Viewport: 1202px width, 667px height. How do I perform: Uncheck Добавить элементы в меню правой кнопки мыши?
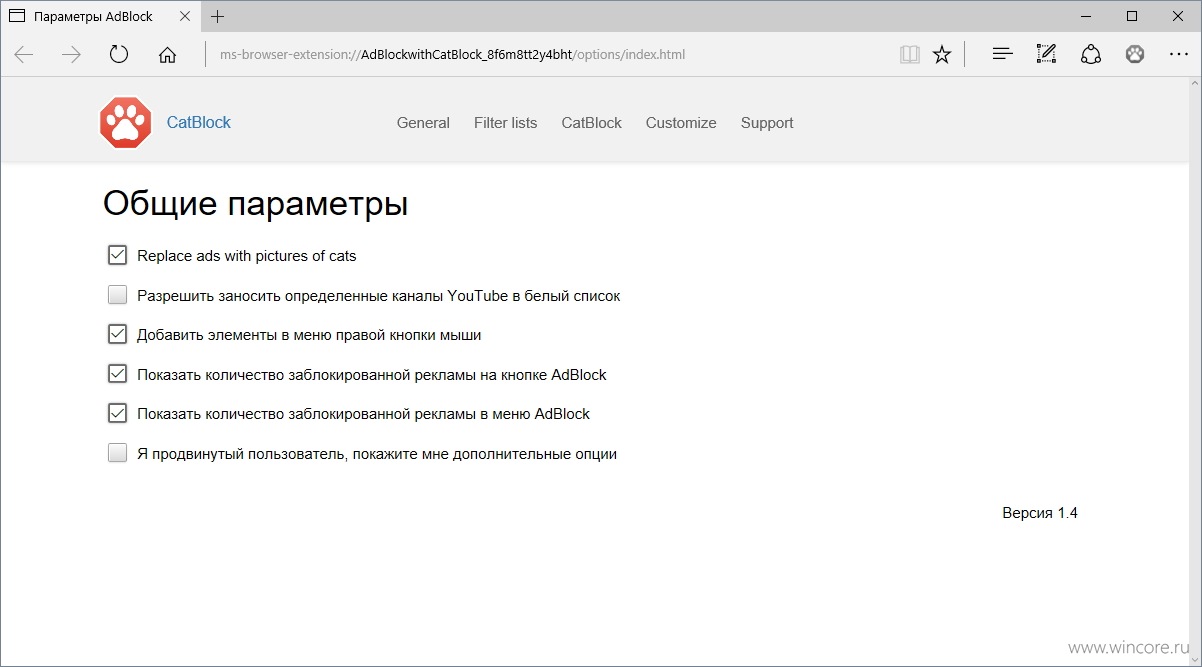click(x=118, y=335)
